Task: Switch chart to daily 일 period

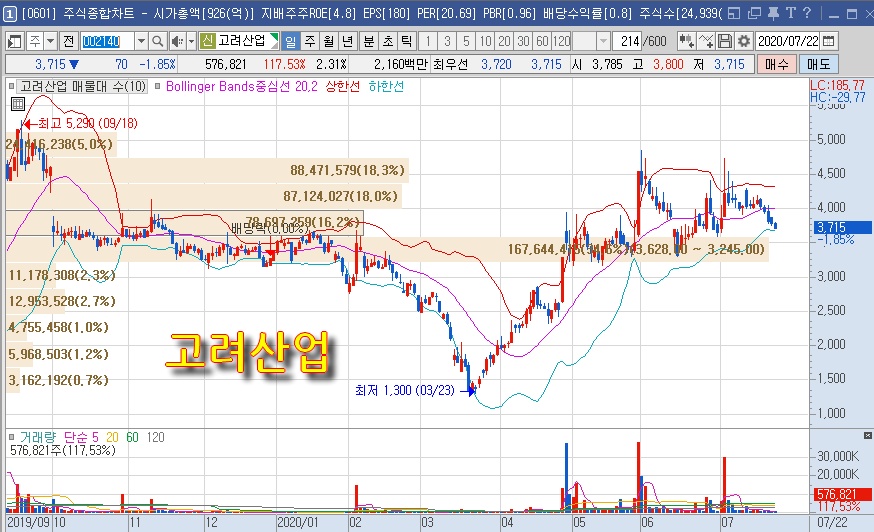Action: (291, 41)
